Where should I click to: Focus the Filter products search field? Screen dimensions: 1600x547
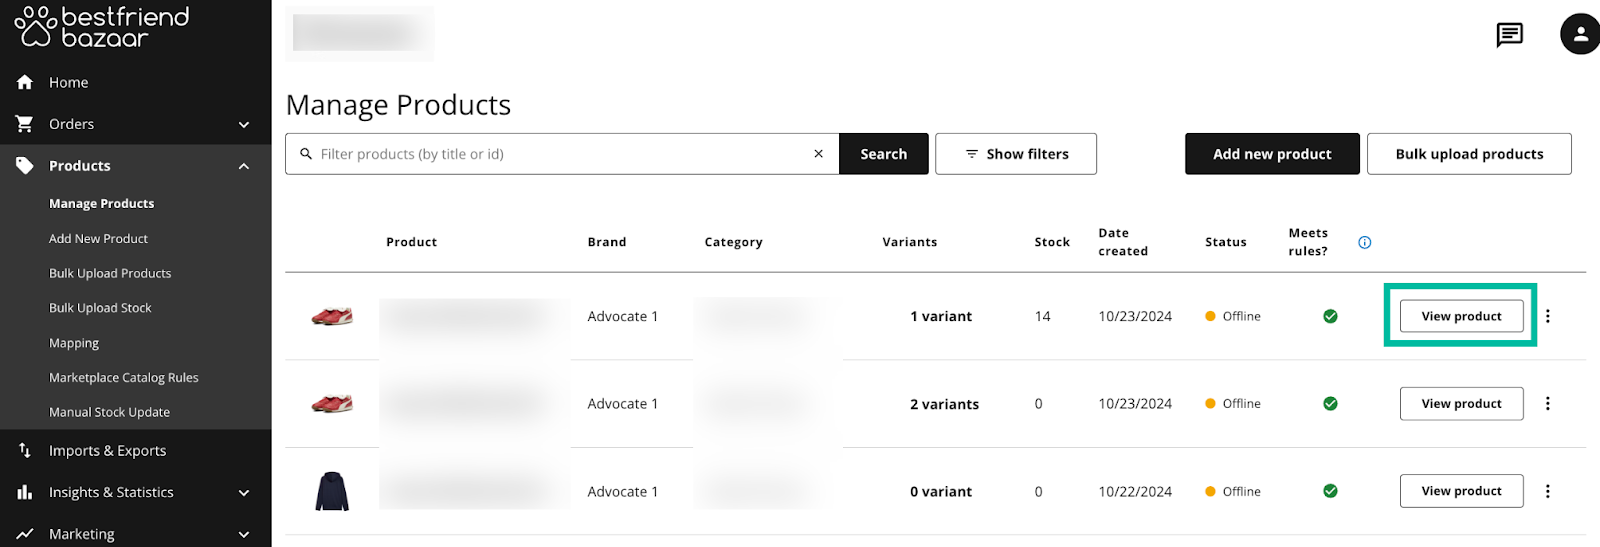[x=562, y=154]
